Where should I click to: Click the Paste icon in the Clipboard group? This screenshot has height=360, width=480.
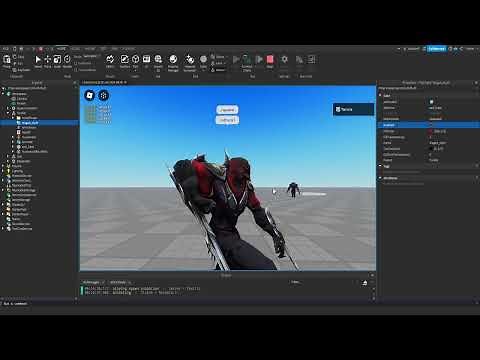(6, 60)
